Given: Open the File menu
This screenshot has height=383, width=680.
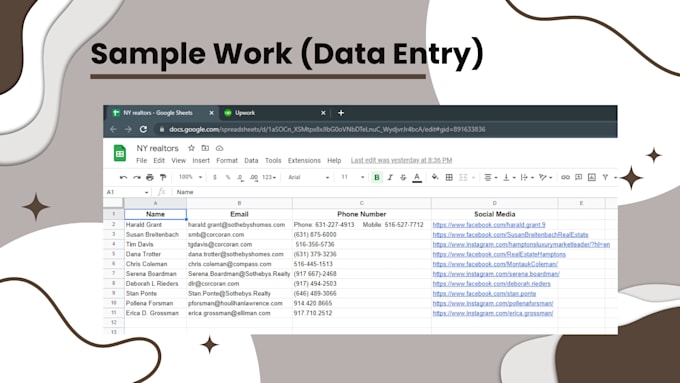Looking at the screenshot, I should click(141, 160).
